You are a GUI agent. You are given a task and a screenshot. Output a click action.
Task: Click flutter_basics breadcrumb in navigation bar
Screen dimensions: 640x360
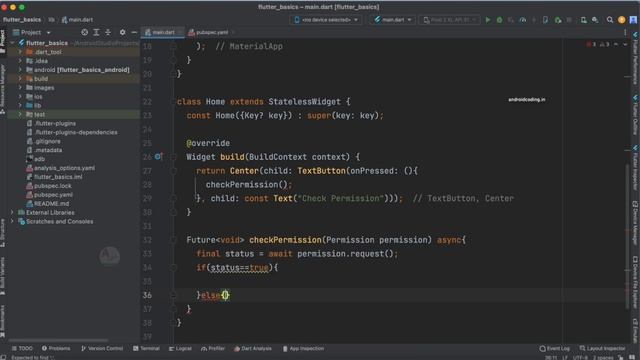tap(22, 20)
